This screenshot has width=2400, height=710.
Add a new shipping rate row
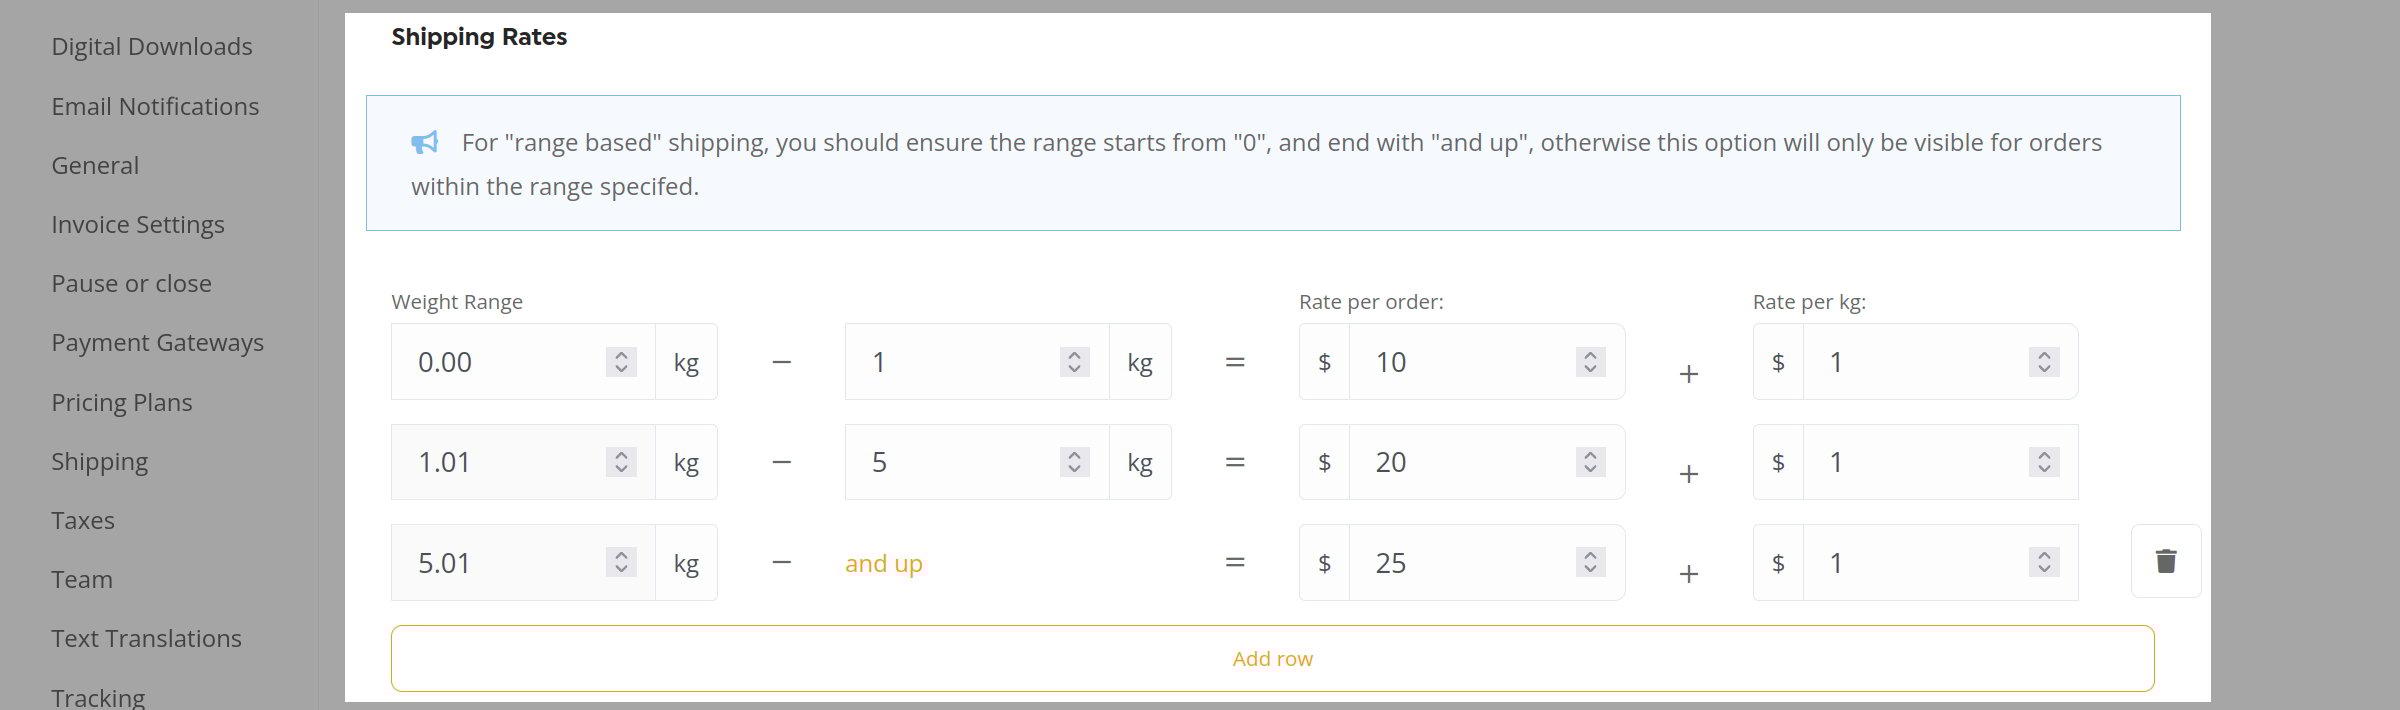1272,658
